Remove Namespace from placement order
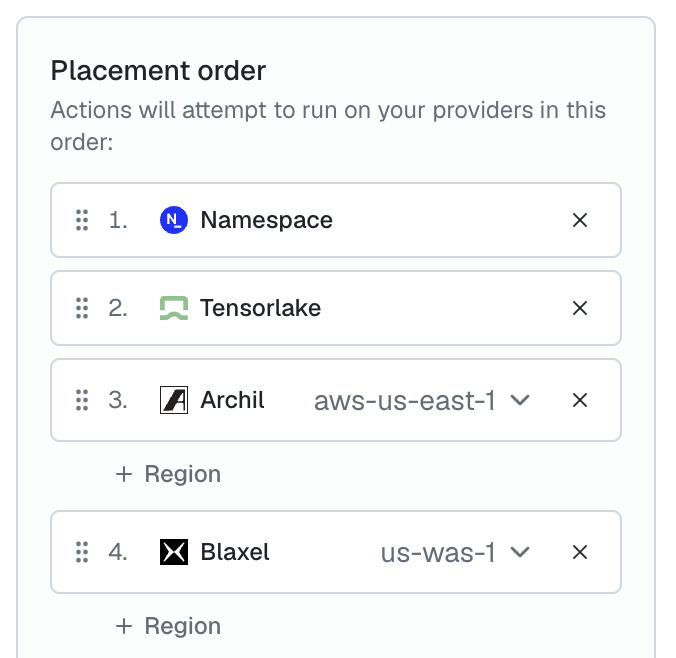This screenshot has width=676, height=658. click(x=580, y=220)
